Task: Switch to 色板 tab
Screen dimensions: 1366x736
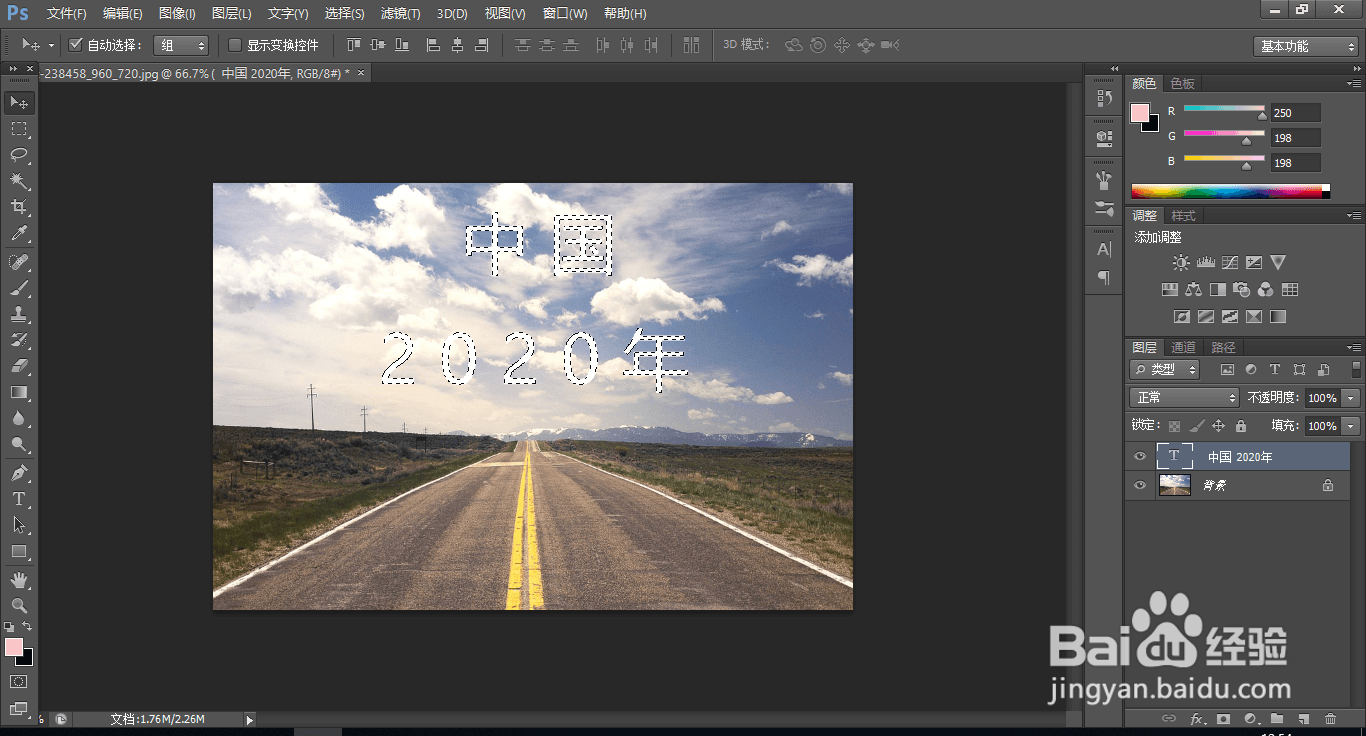Action: pyautogui.click(x=1183, y=83)
